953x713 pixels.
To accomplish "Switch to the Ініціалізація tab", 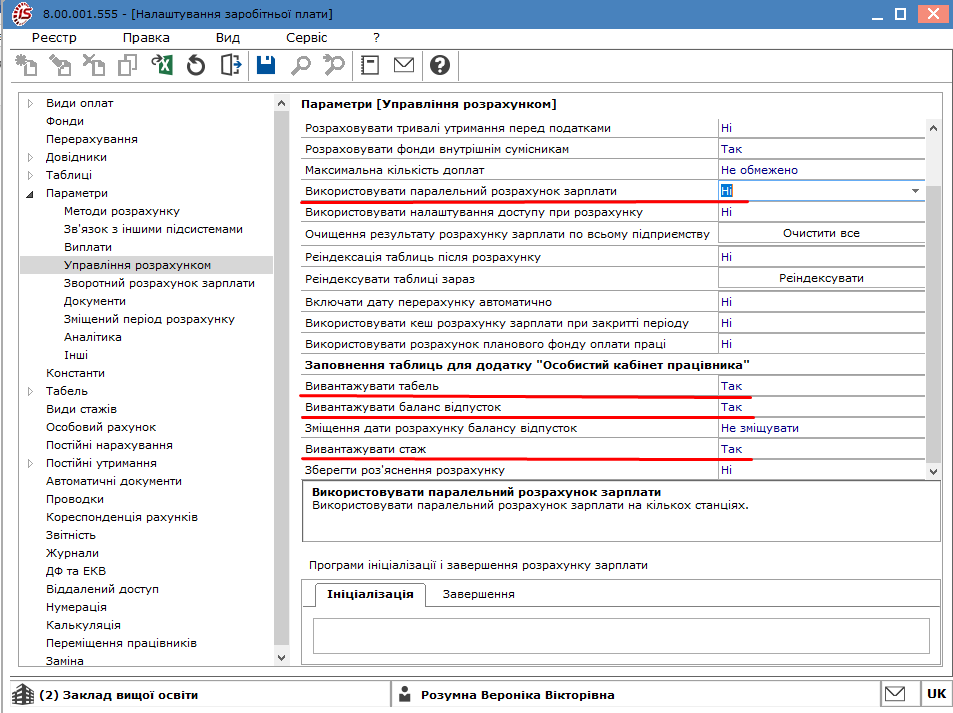I will [x=370, y=594].
